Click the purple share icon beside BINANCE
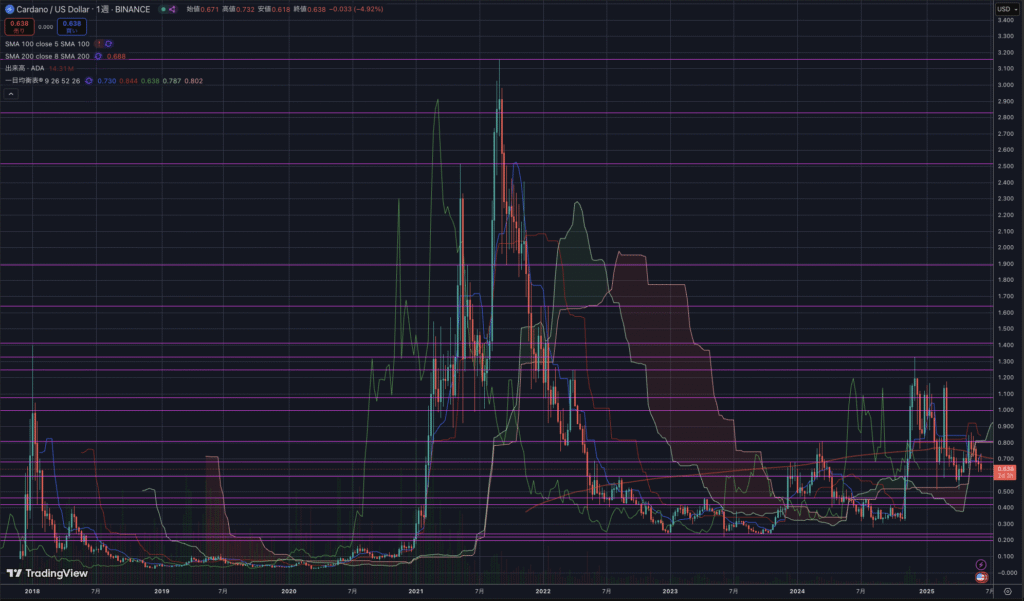The height and width of the screenshot is (601, 1024). (172, 9)
